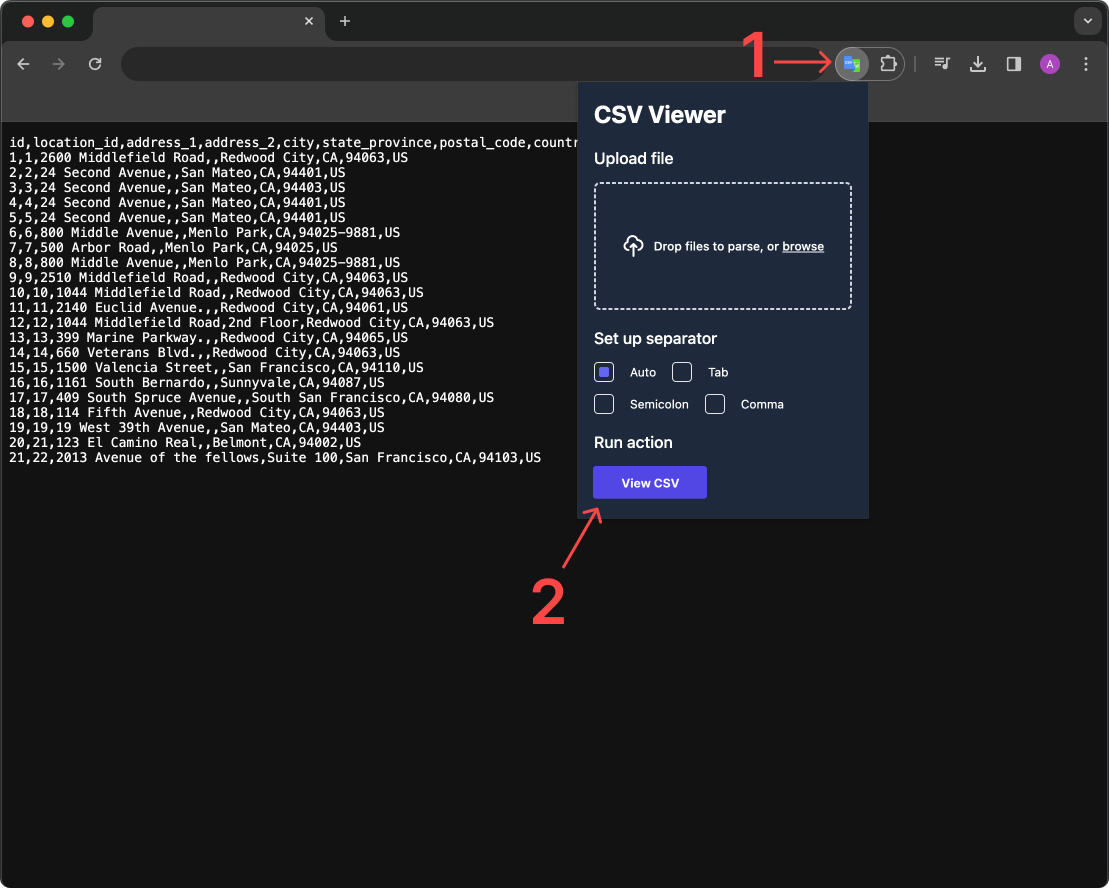Enable the Comma separator checkbox
Viewport: 1109px width, 888px height.
(715, 404)
